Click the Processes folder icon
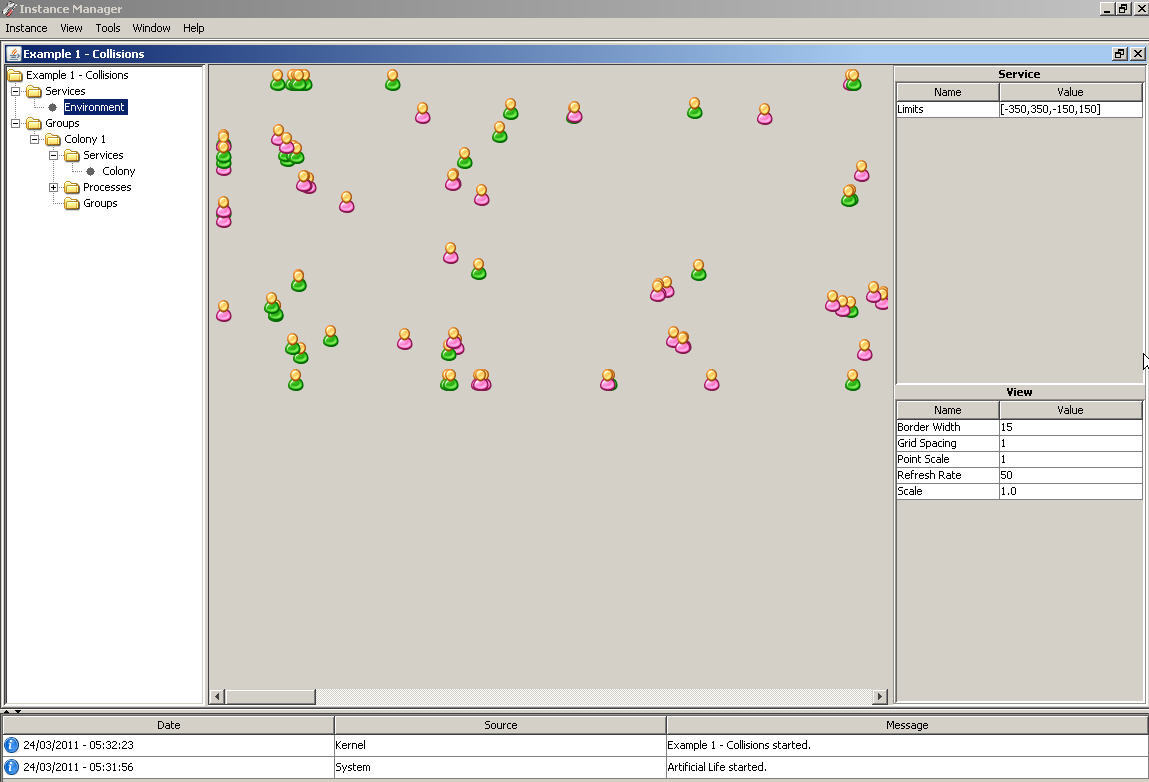The image size is (1149, 782). tap(72, 188)
